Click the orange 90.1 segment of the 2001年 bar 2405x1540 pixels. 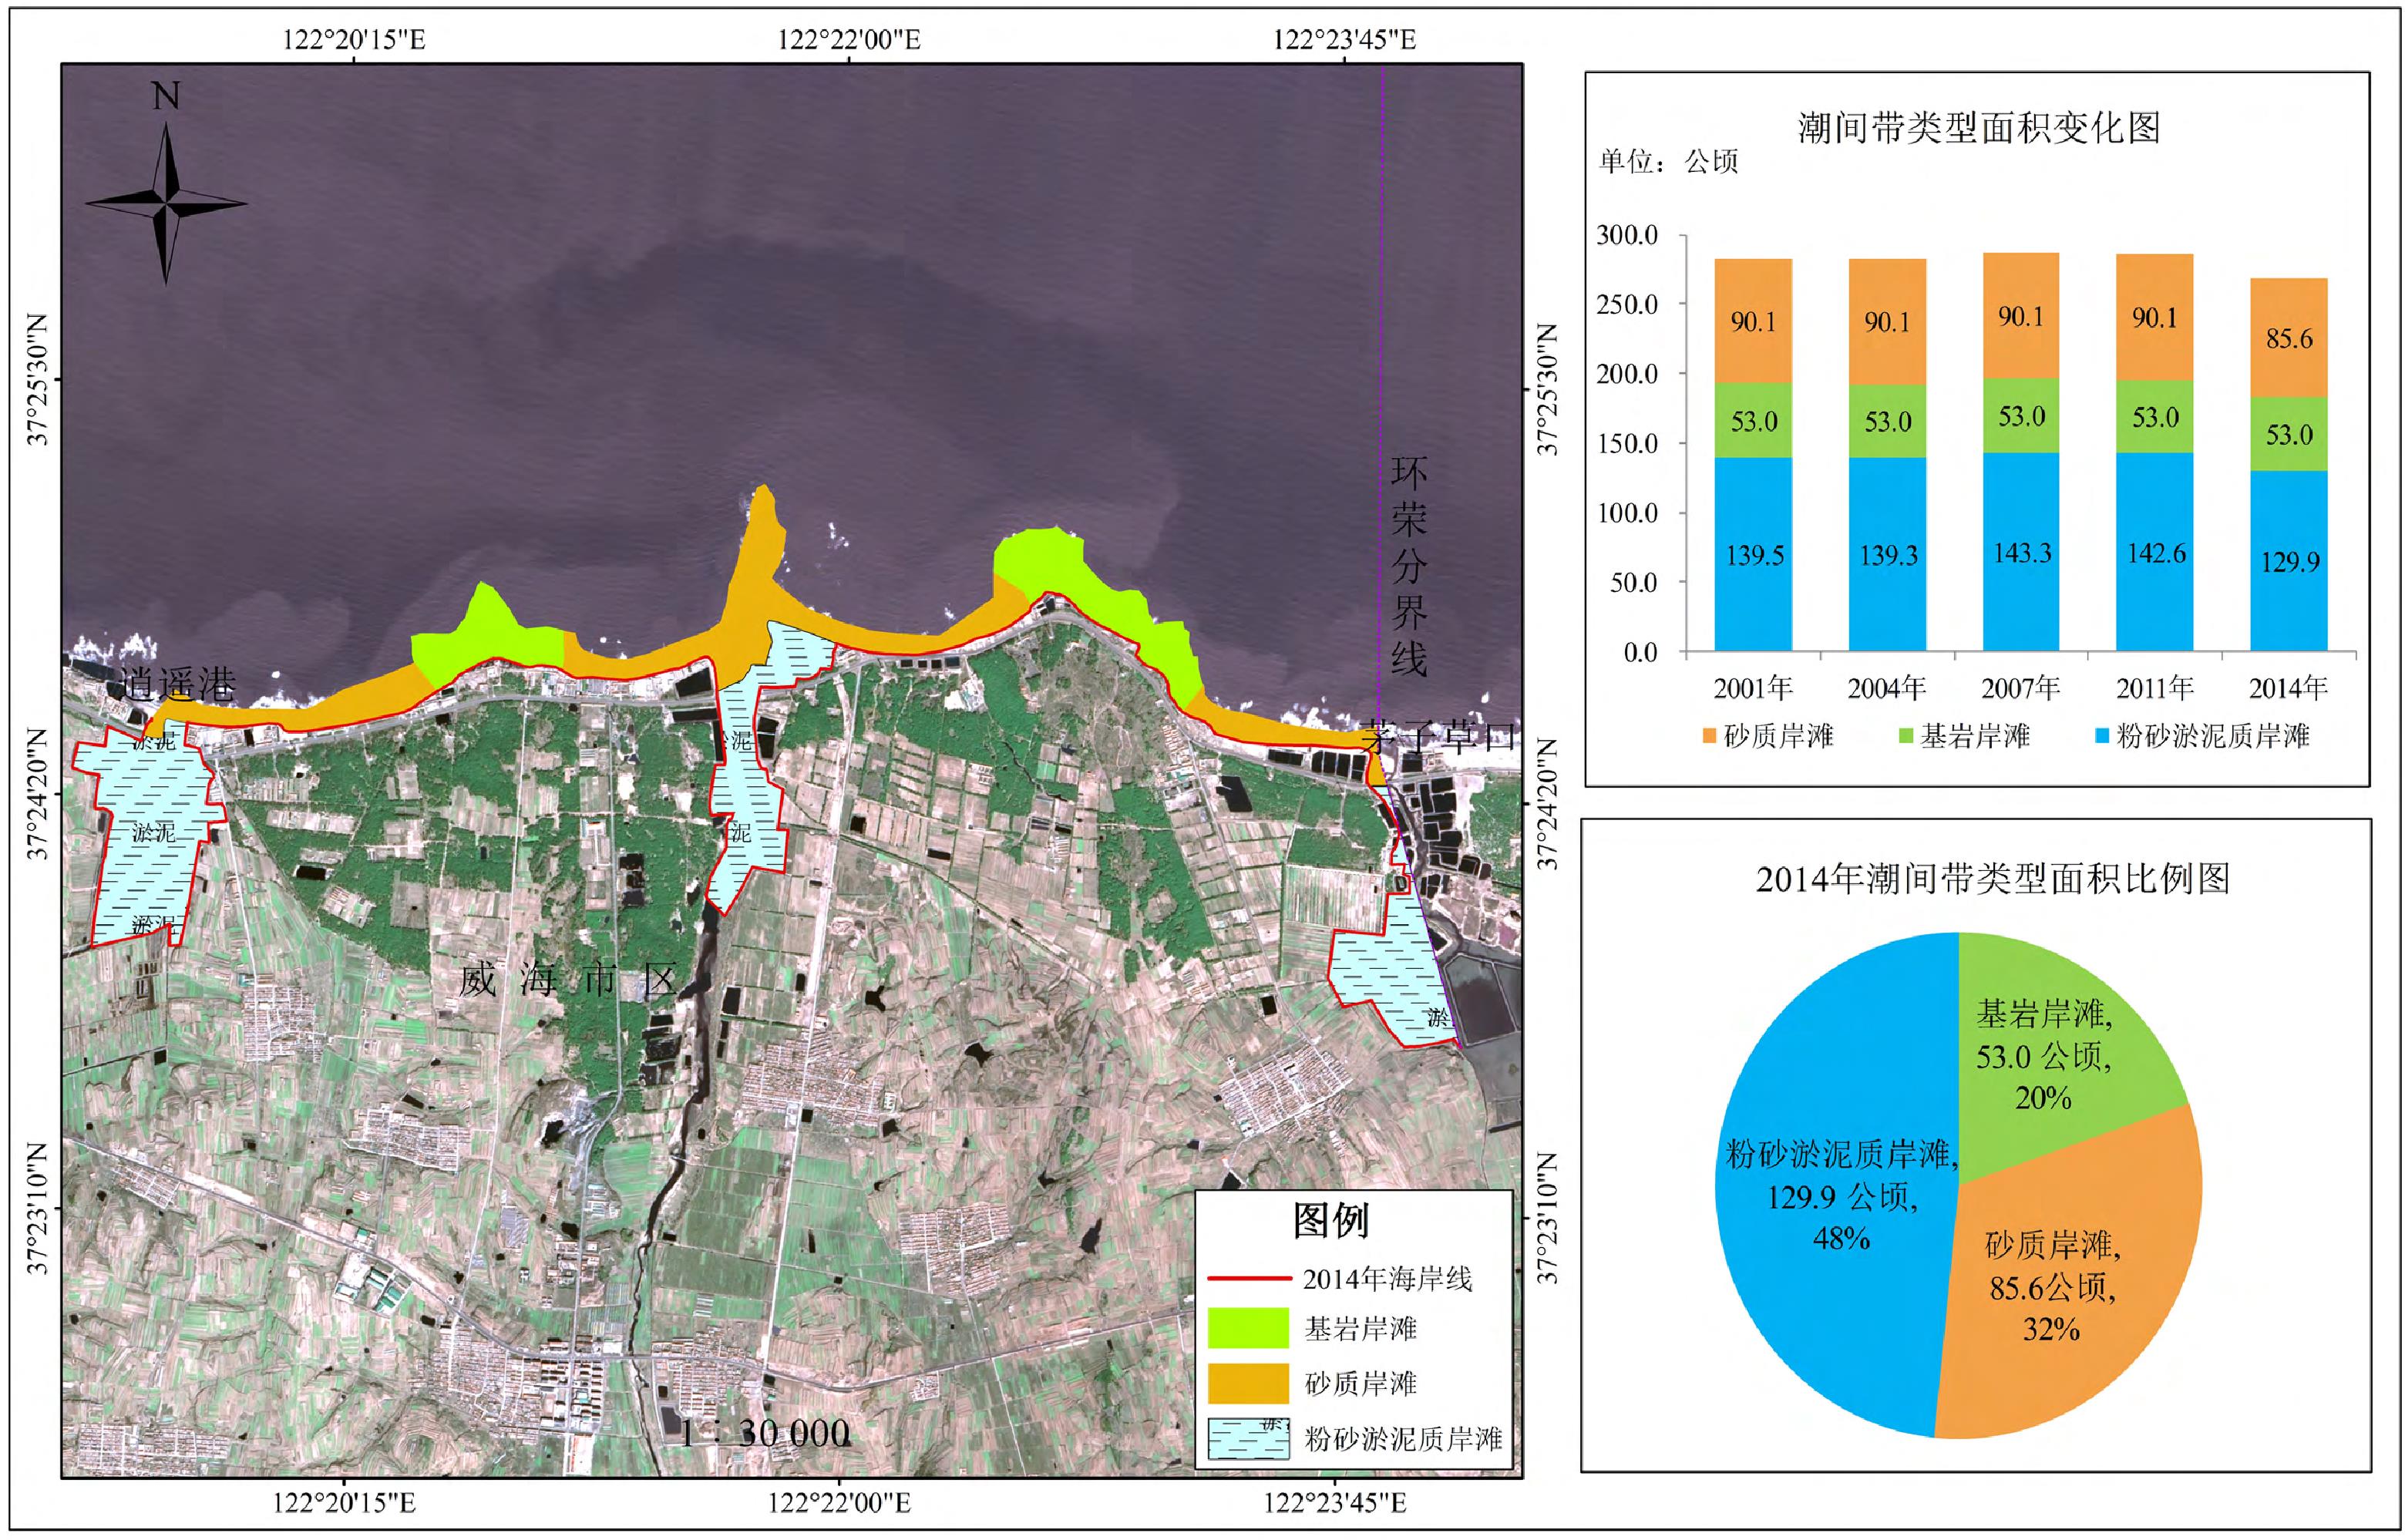tap(1753, 321)
